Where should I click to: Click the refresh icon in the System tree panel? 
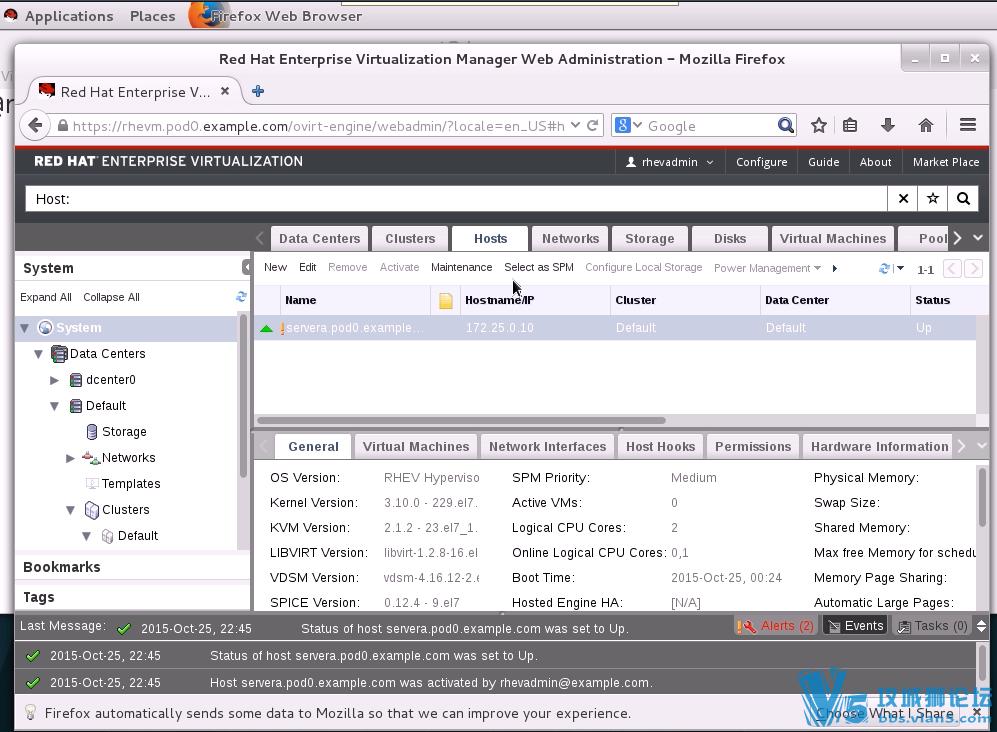(x=241, y=297)
